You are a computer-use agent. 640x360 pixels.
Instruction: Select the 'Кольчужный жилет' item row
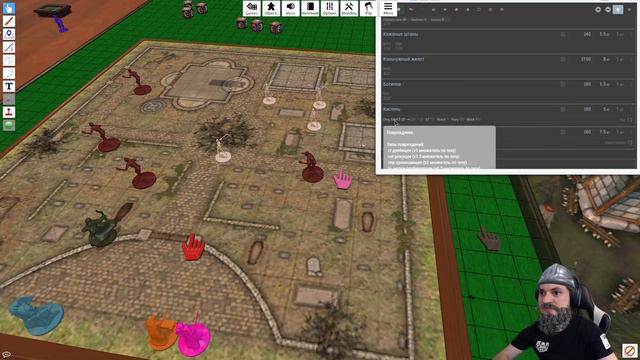pyautogui.click(x=509, y=66)
